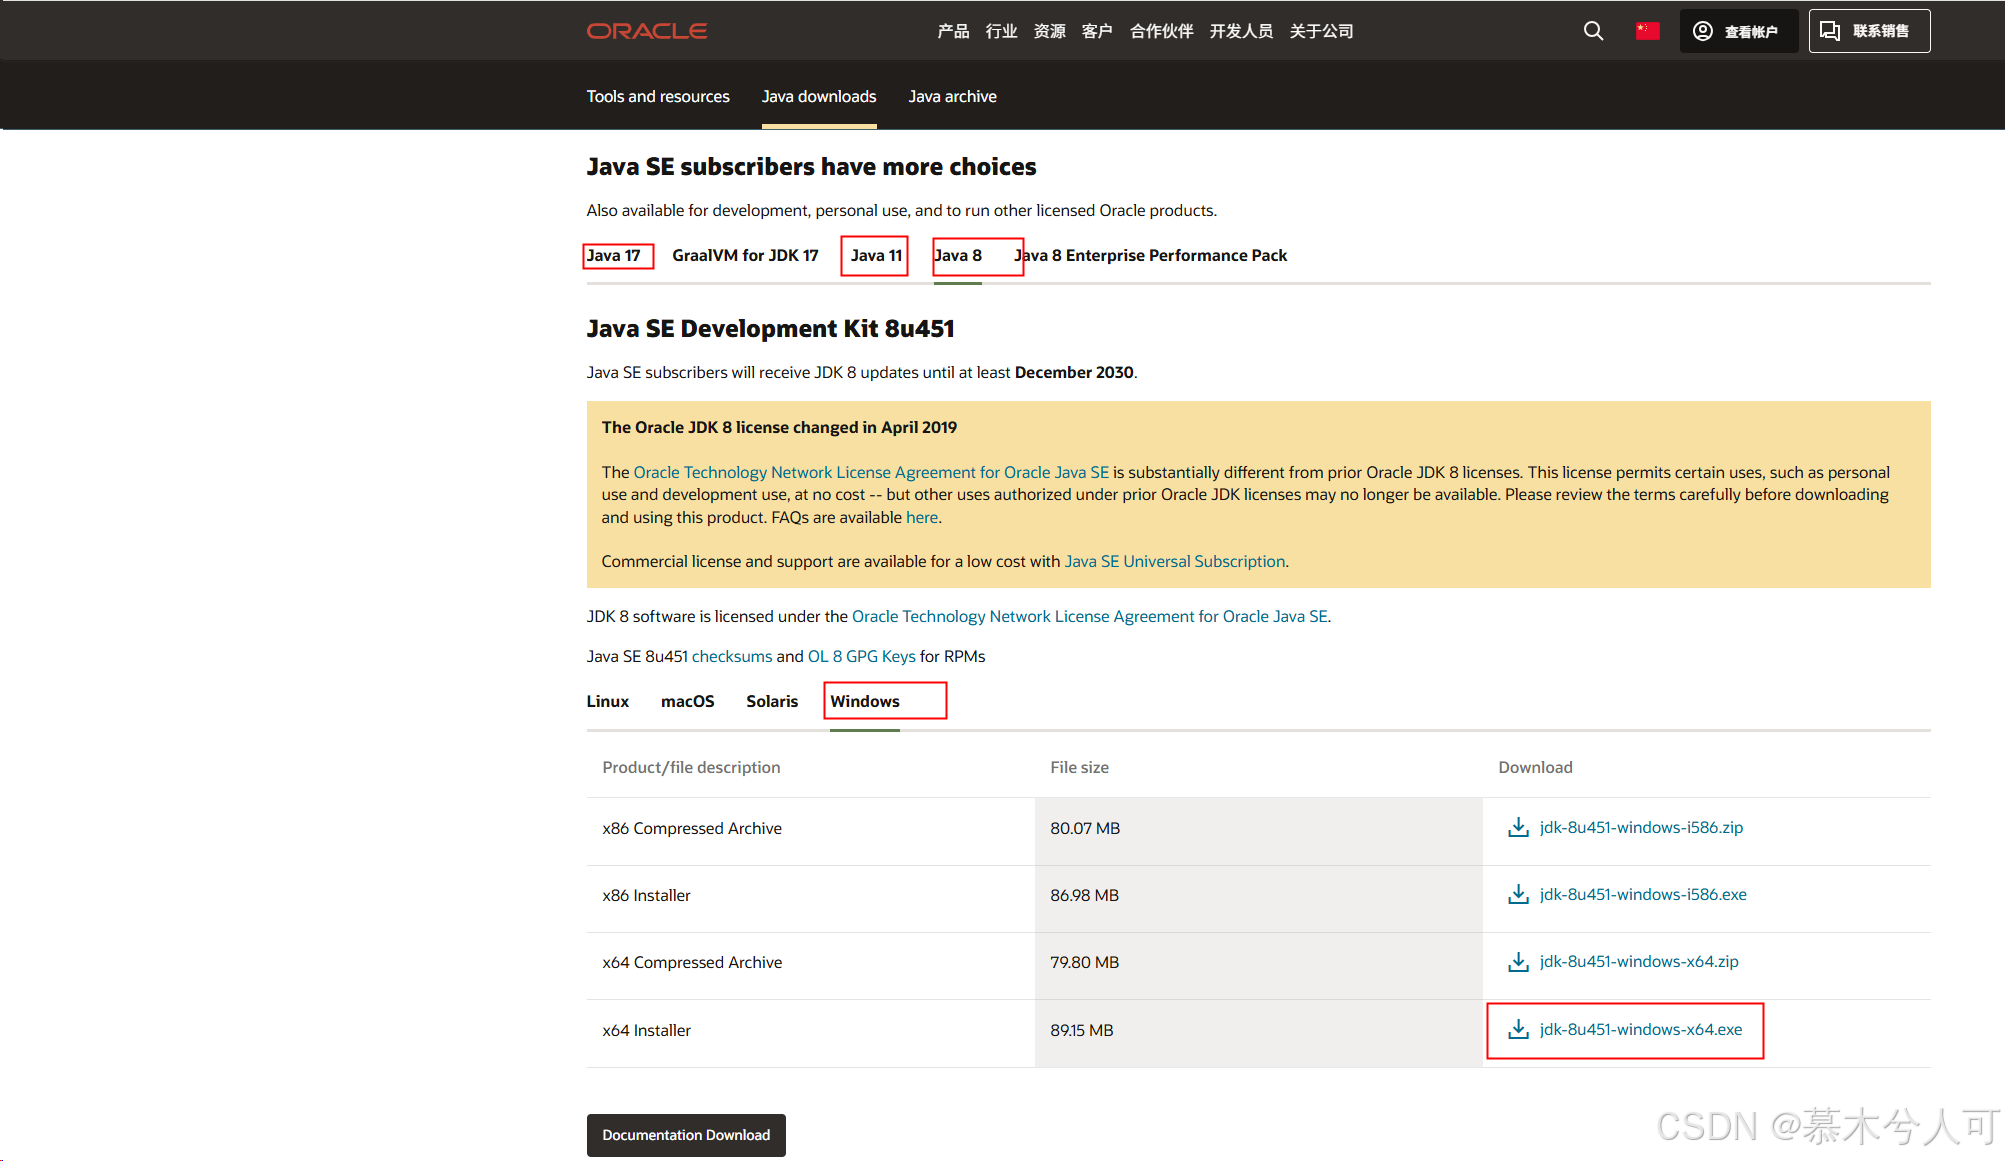Image resolution: width=2005 pixels, height=1161 pixels.
Task: Select the Java 8 tab
Action: click(x=958, y=255)
